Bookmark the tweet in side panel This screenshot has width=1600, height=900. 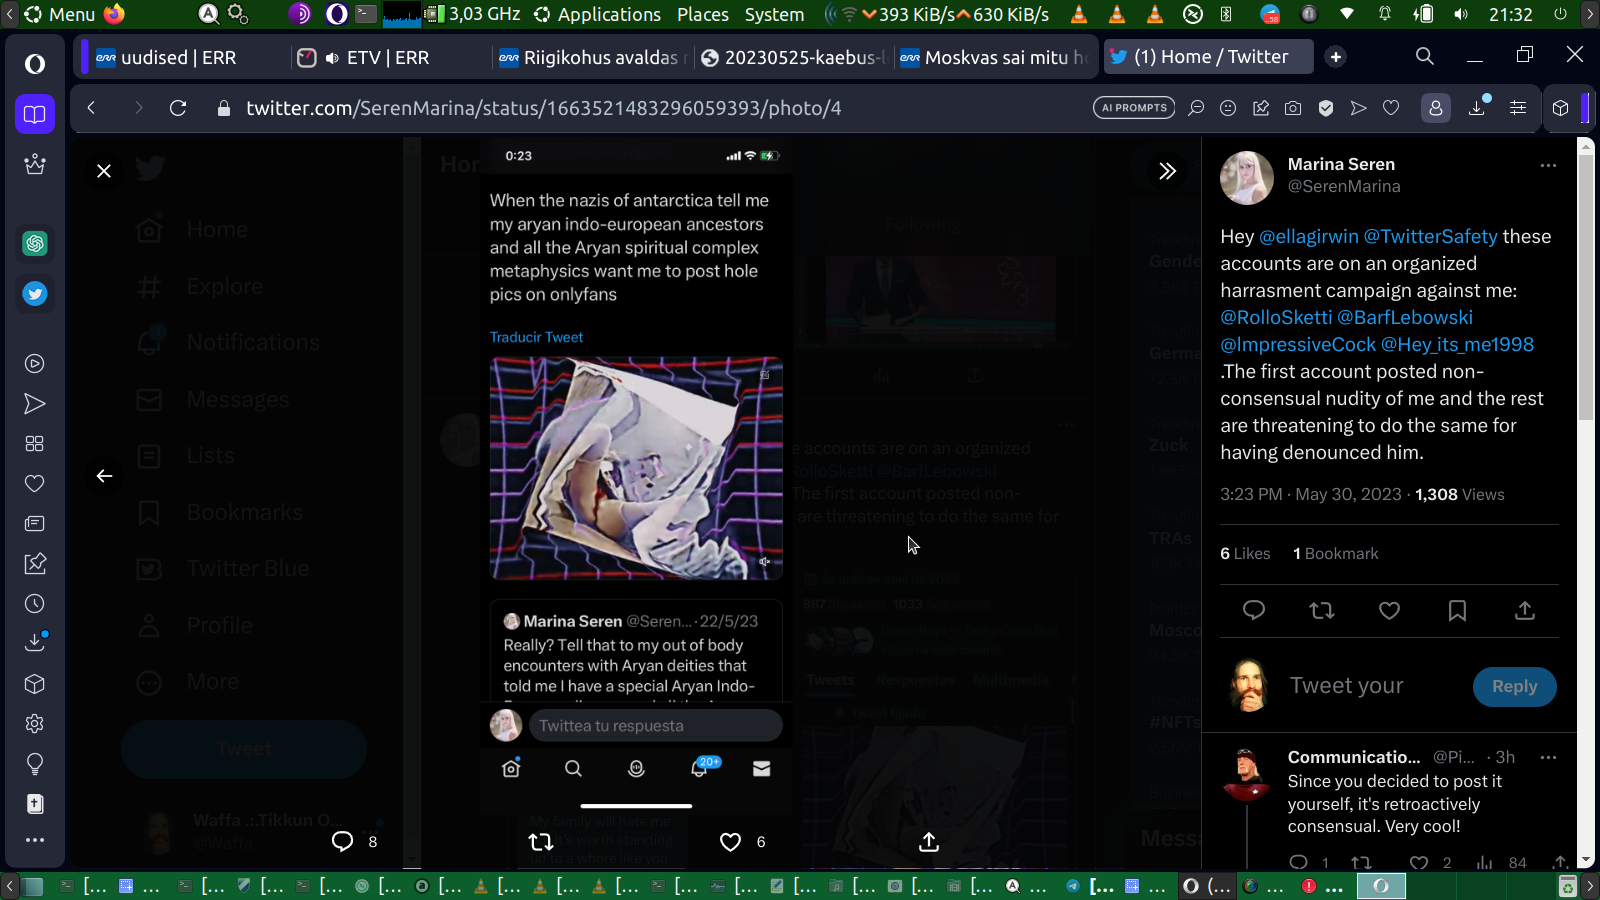[1457, 611]
